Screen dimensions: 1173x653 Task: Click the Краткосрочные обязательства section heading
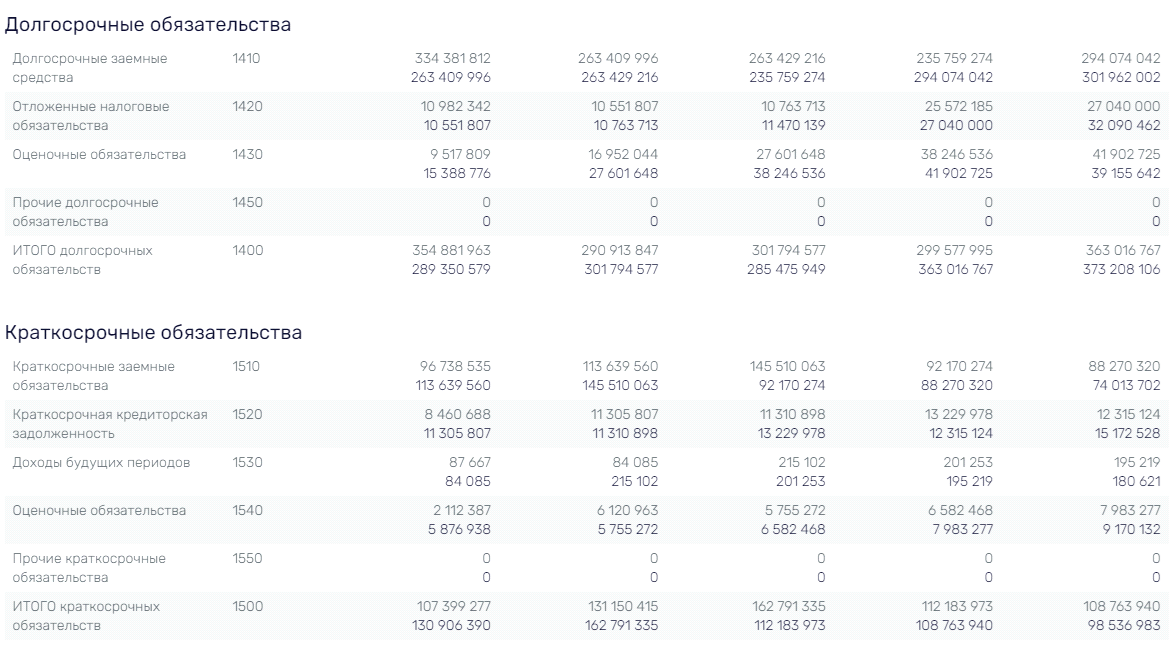[153, 333]
